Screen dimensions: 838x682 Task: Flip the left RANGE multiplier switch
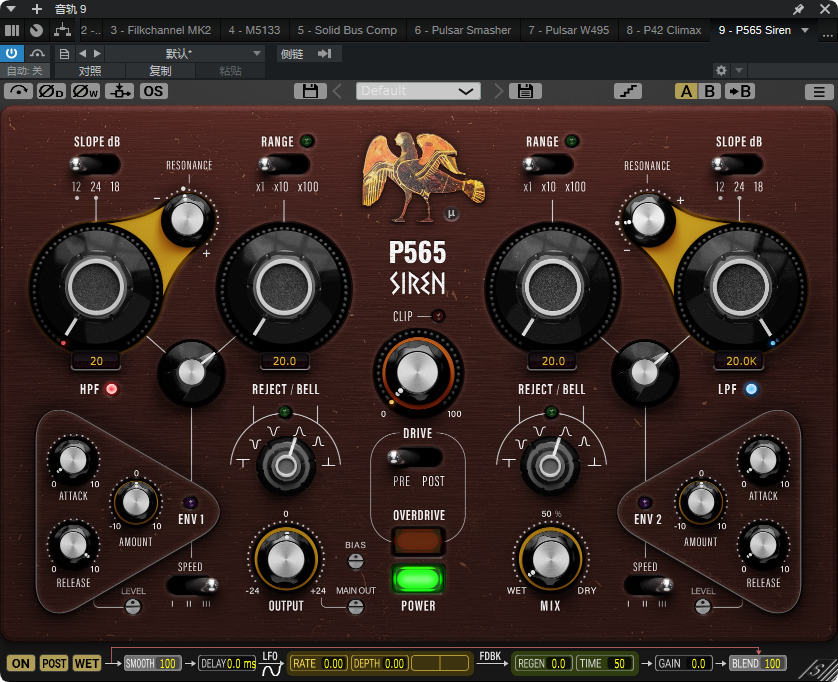[284, 164]
